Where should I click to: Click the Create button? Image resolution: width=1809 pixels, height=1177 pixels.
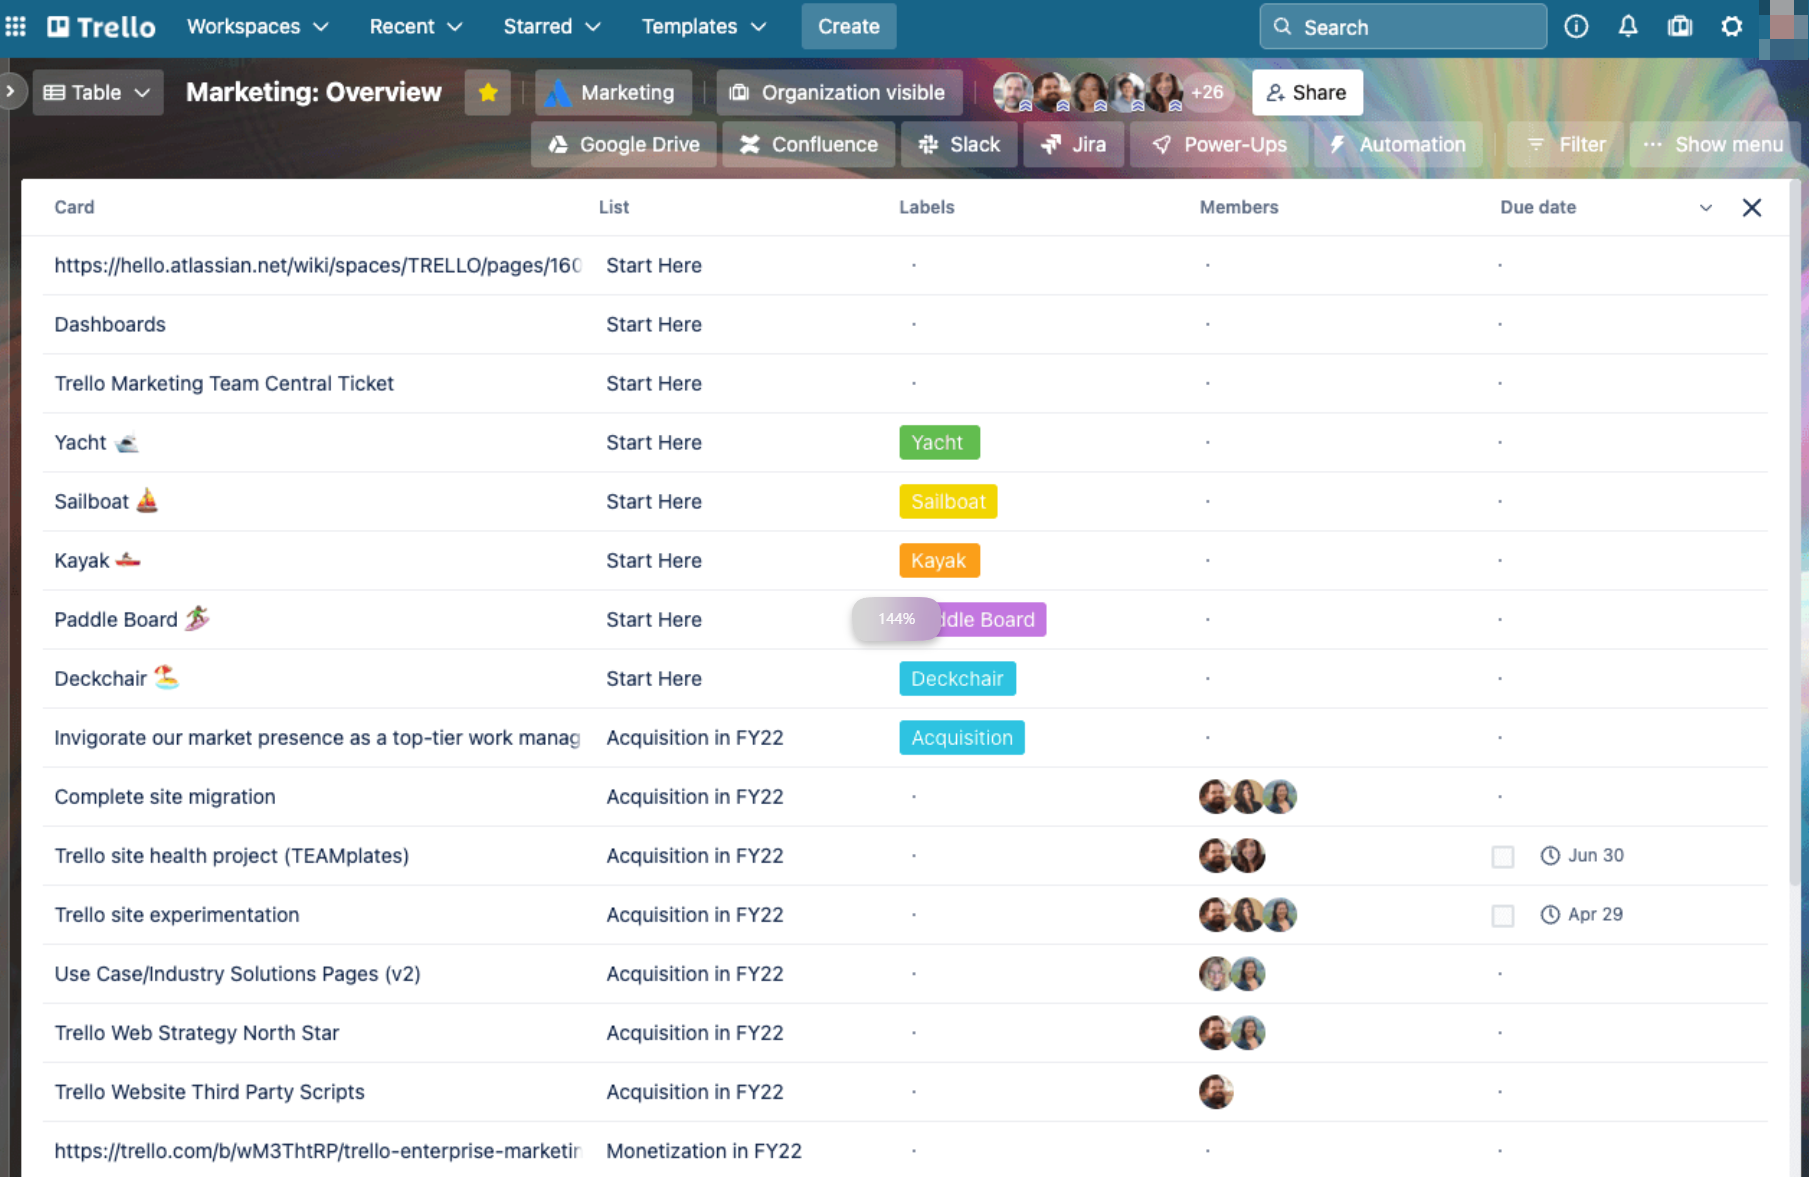pos(848,27)
